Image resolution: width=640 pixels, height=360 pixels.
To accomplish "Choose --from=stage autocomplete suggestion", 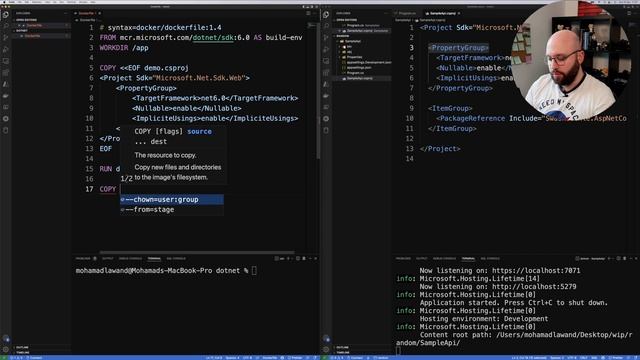I will [172, 210].
